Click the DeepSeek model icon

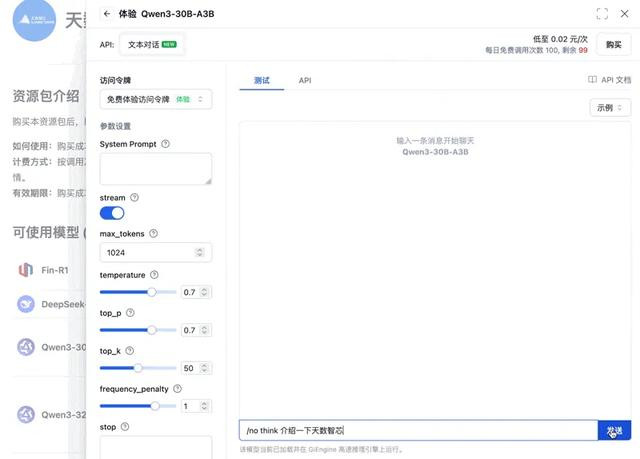coord(26,304)
